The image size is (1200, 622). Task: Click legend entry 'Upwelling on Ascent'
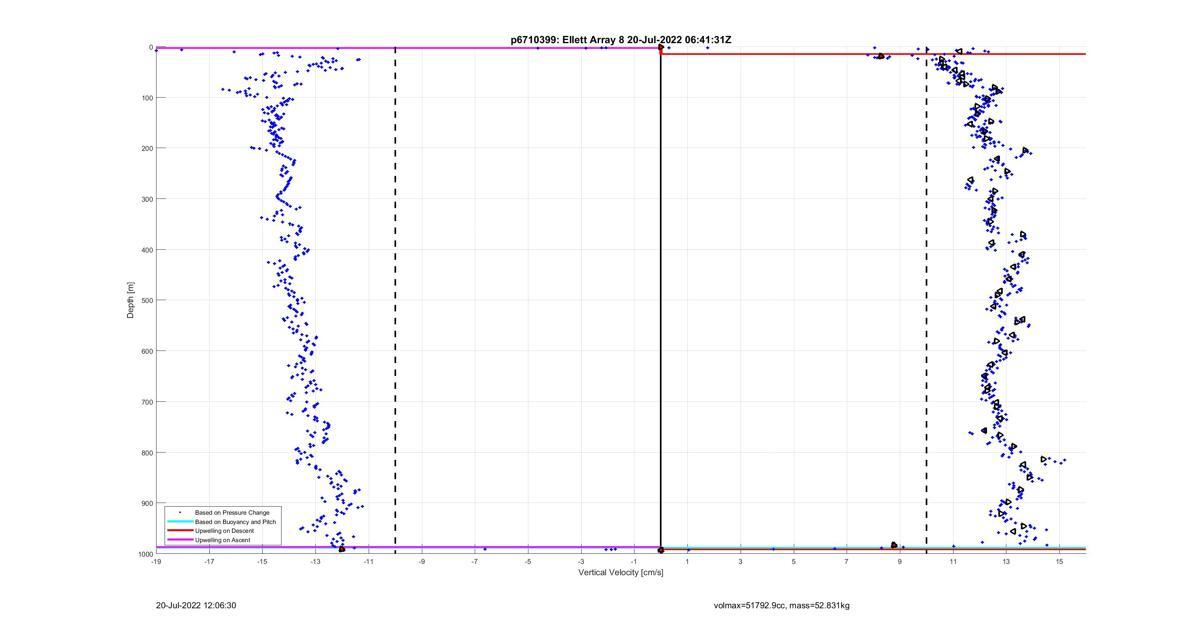click(x=223, y=540)
